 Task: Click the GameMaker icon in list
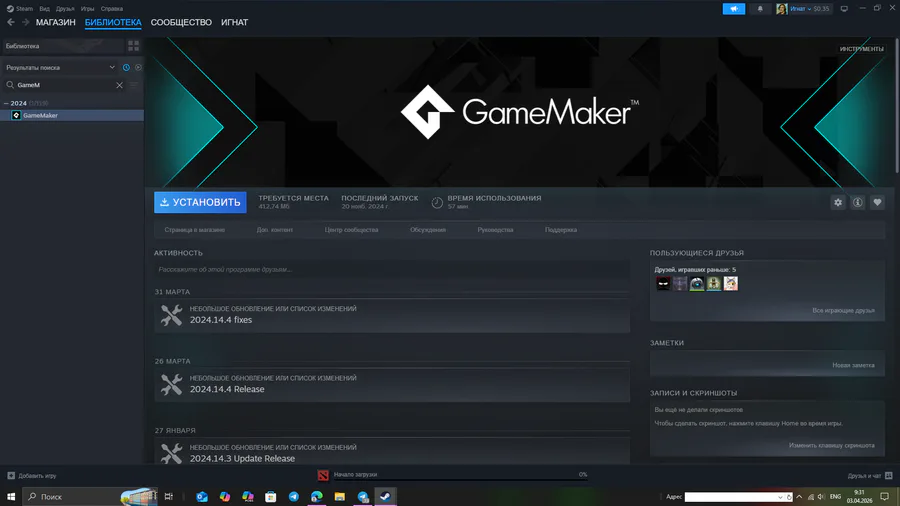16,115
